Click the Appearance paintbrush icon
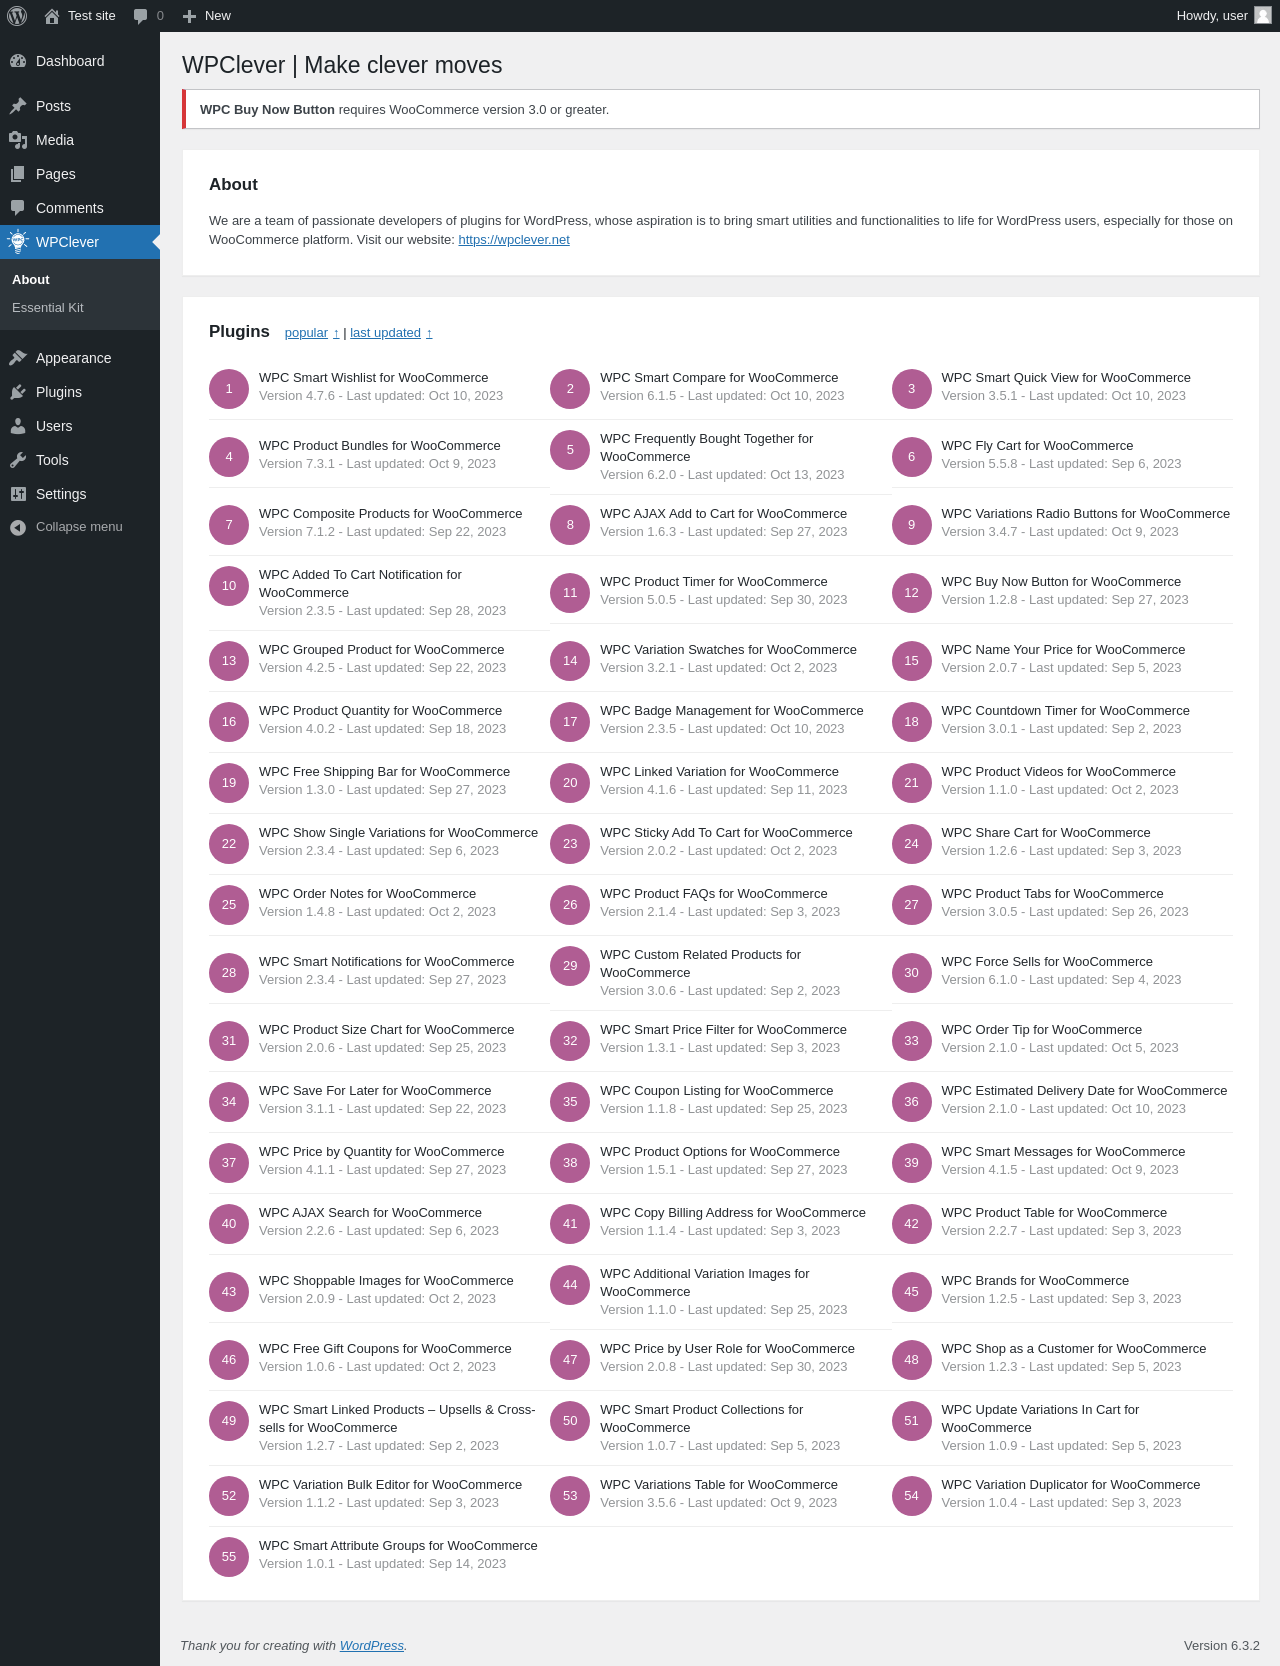The image size is (1280, 1666). pos(18,358)
